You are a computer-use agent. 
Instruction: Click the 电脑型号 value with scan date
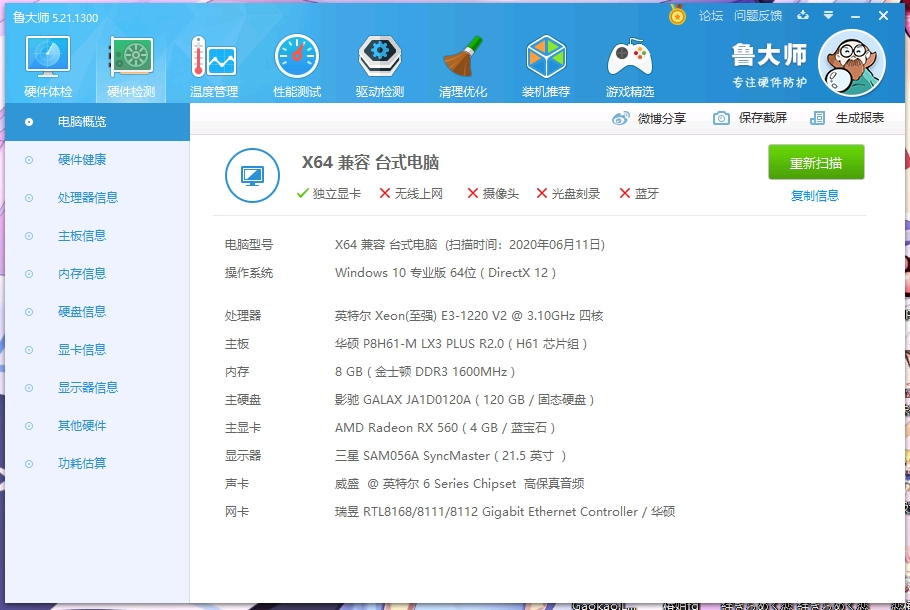pyautogui.click(x=470, y=245)
